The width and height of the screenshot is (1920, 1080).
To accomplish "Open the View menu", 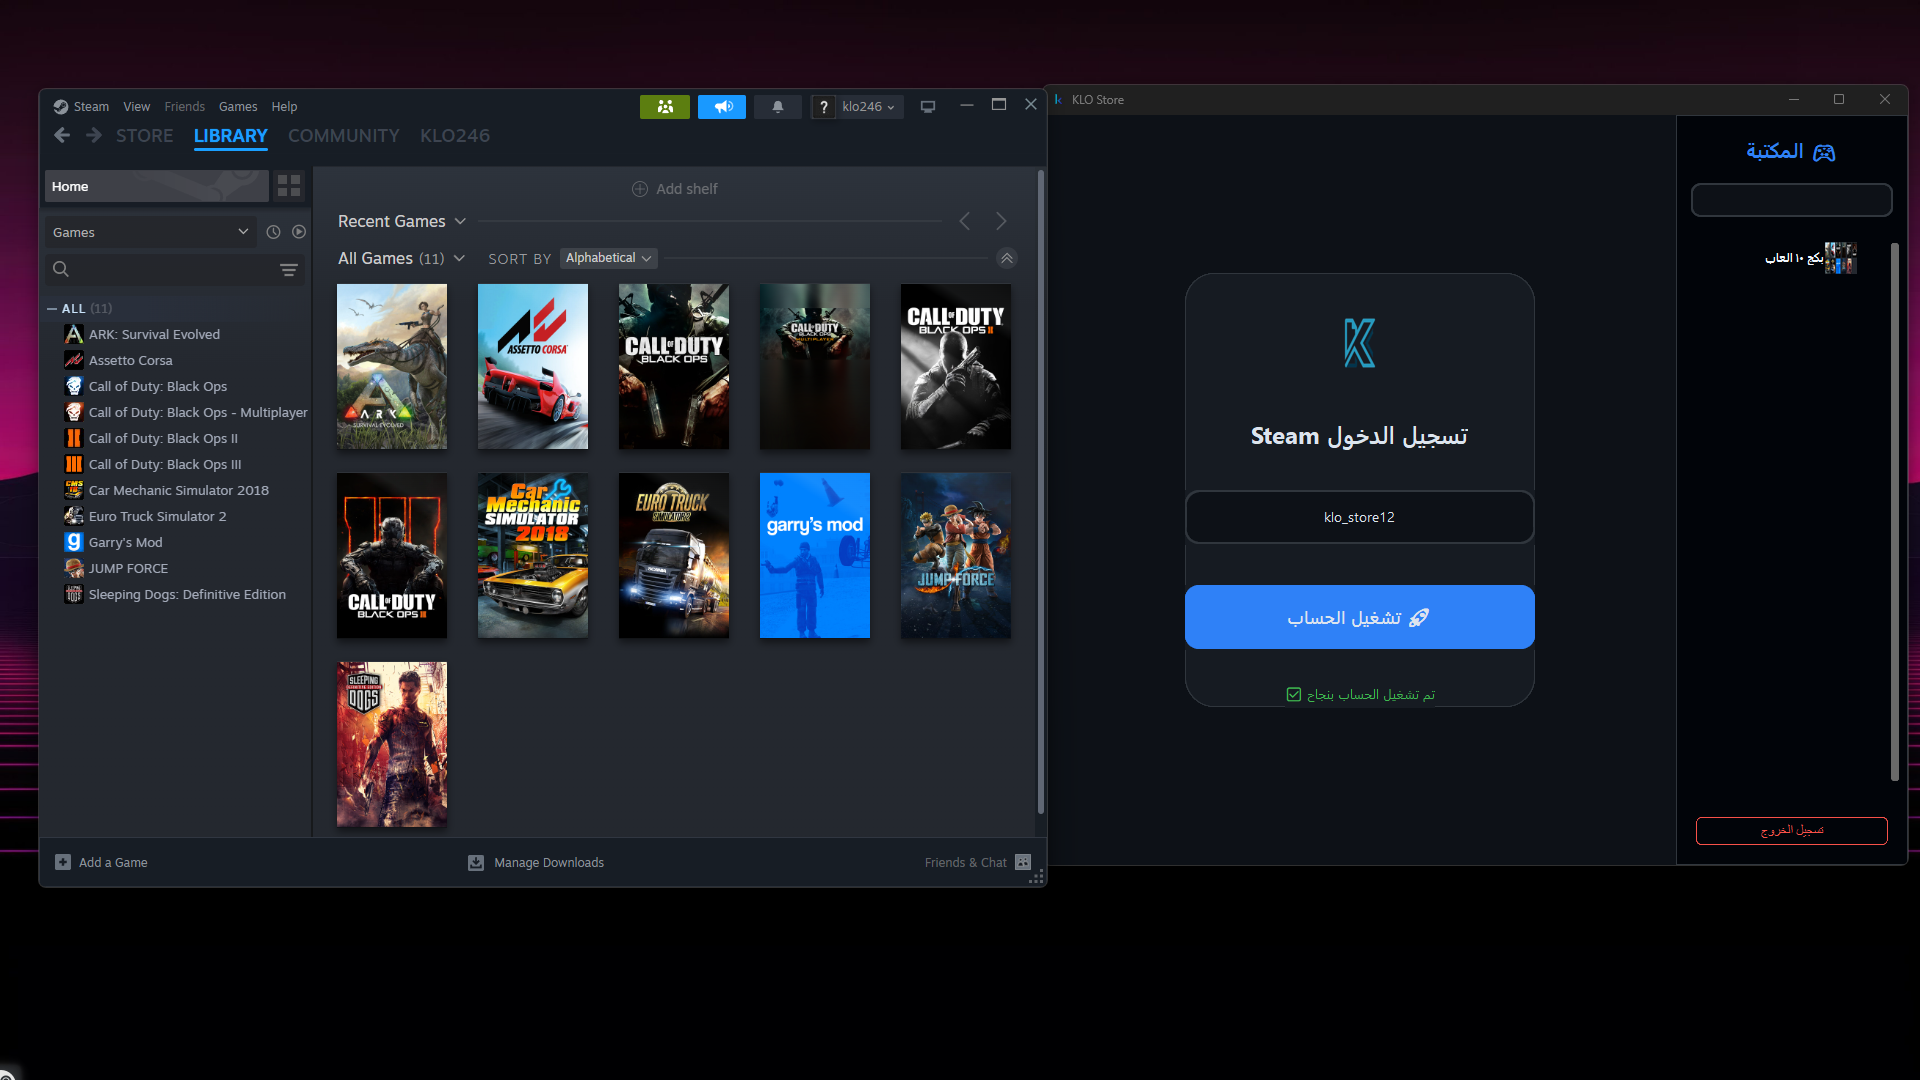I will (137, 107).
